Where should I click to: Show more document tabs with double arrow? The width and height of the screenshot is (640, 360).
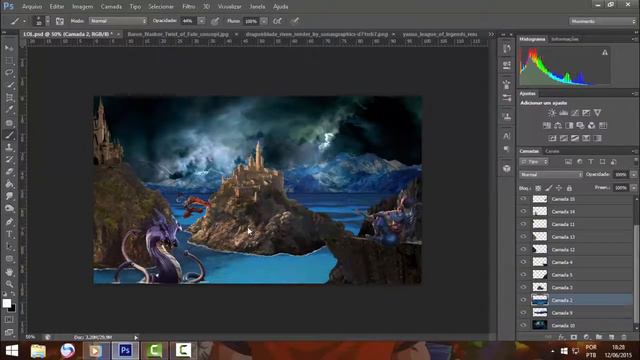point(491,34)
